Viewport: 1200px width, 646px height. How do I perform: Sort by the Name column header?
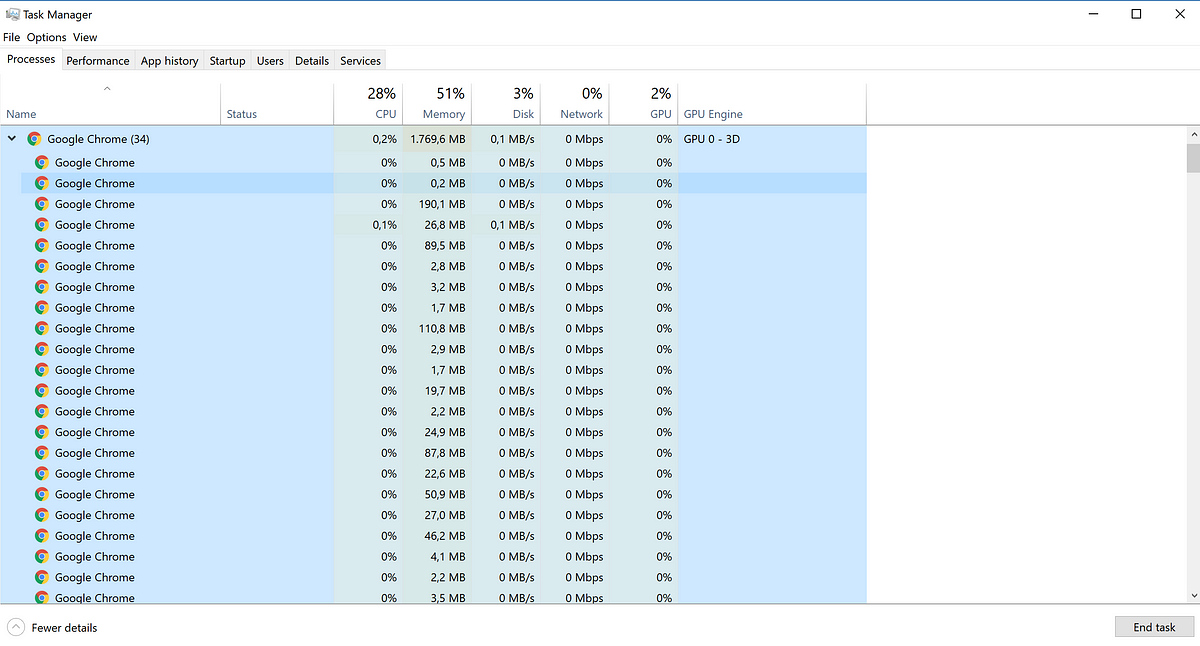click(x=110, y=104)
